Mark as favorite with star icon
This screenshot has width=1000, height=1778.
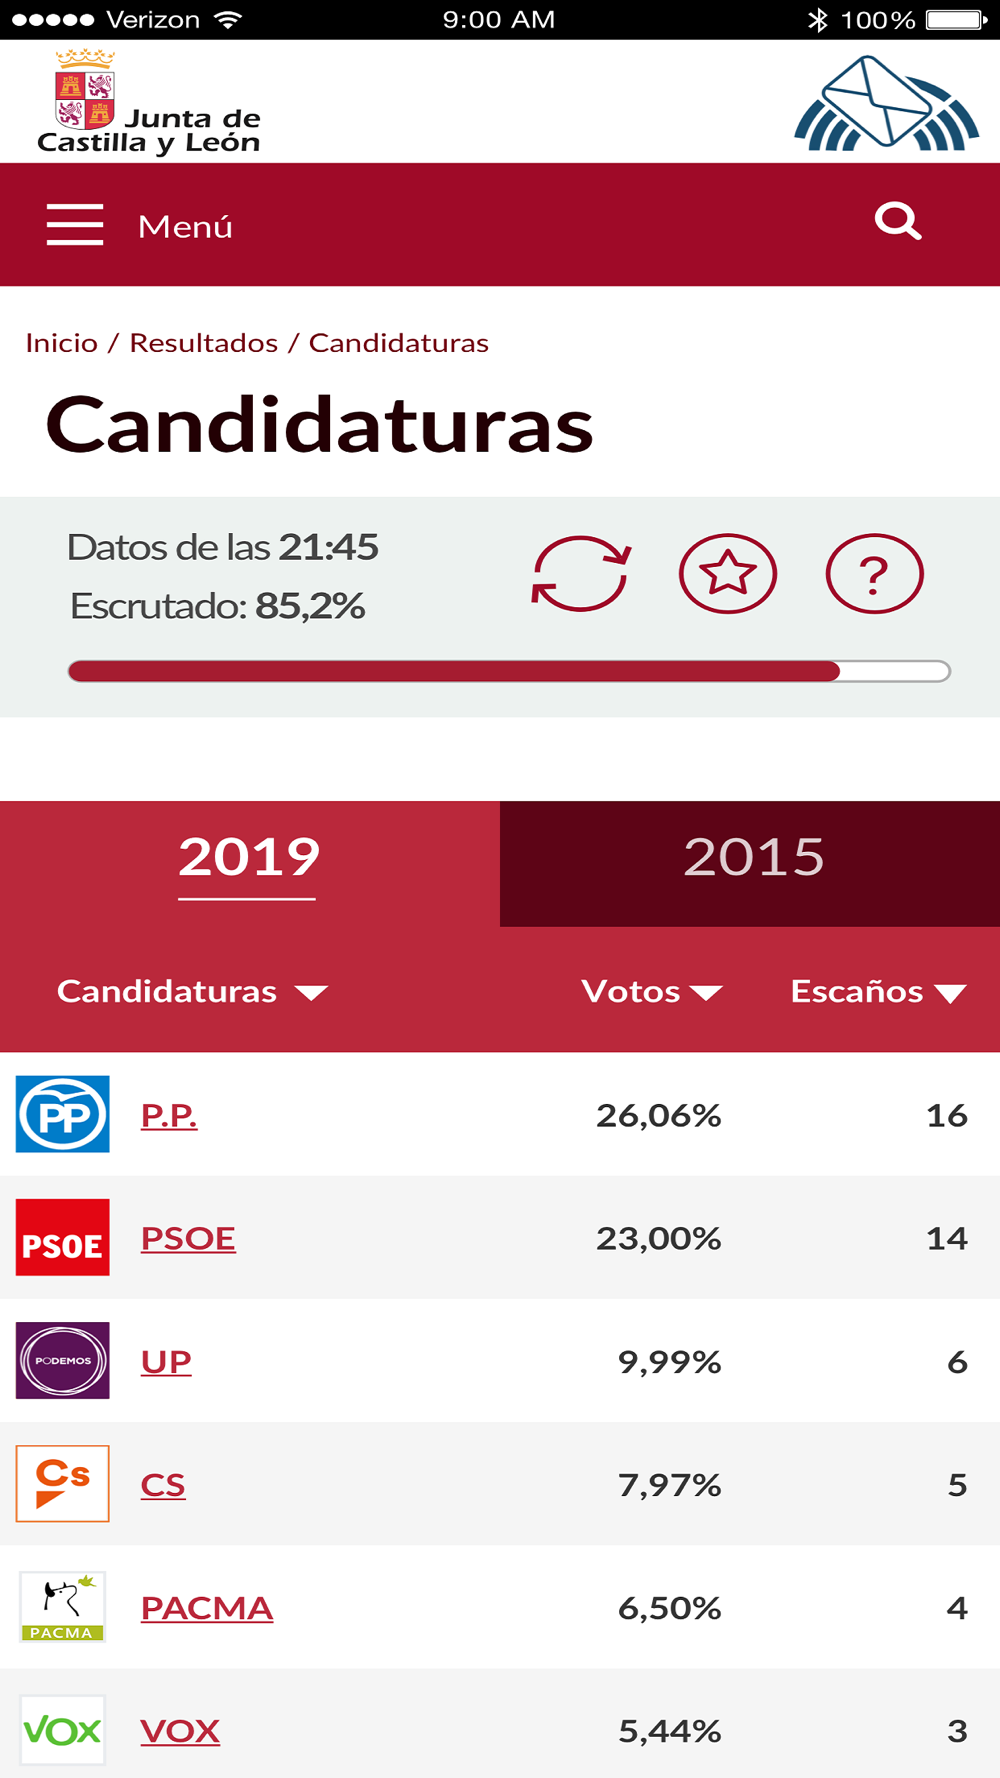728,574
